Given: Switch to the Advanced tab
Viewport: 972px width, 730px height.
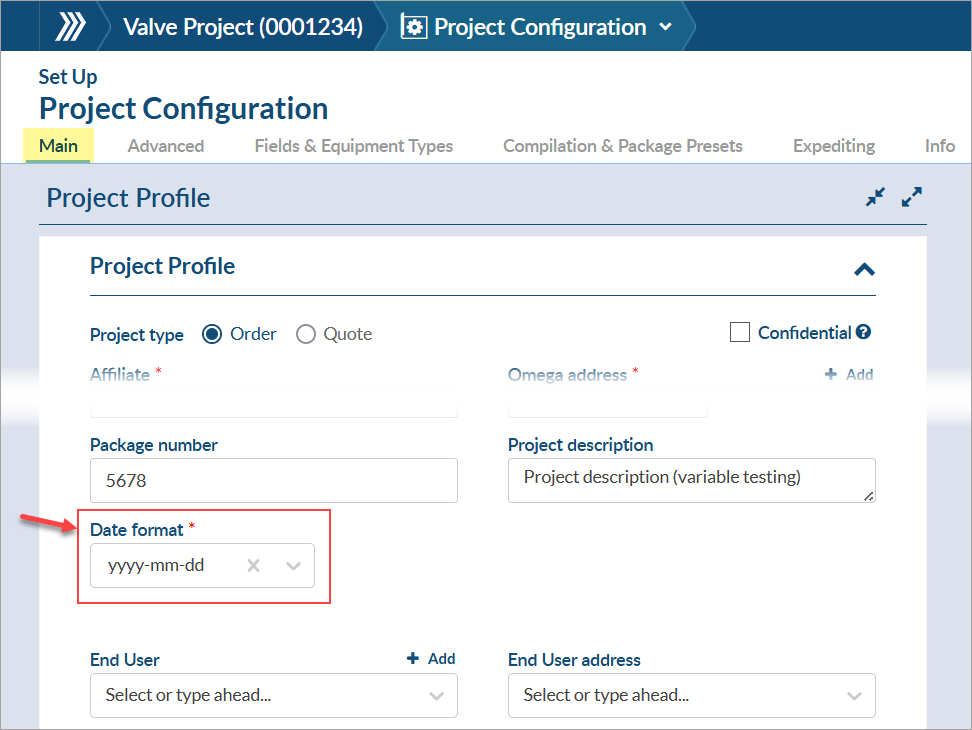Looking at the screenshot, I should (x=166, y=146).
